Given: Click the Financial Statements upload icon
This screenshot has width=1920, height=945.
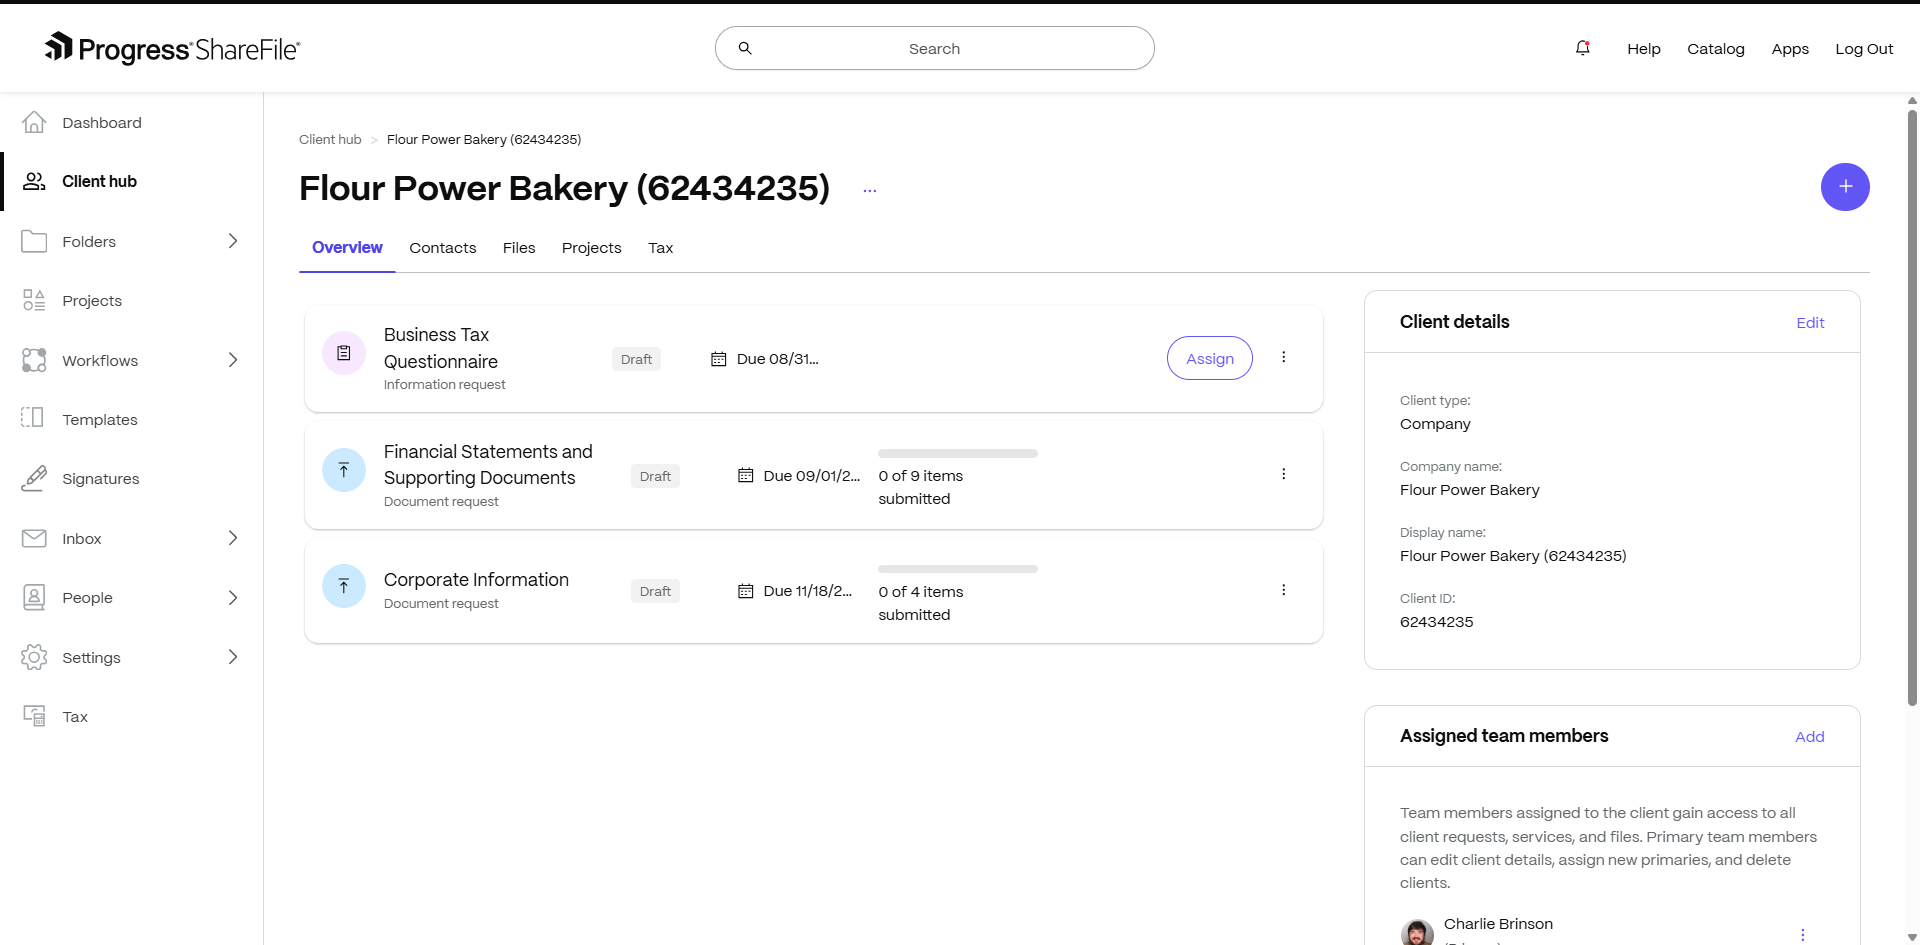Looking at the screenshot, I should (343, 470).
